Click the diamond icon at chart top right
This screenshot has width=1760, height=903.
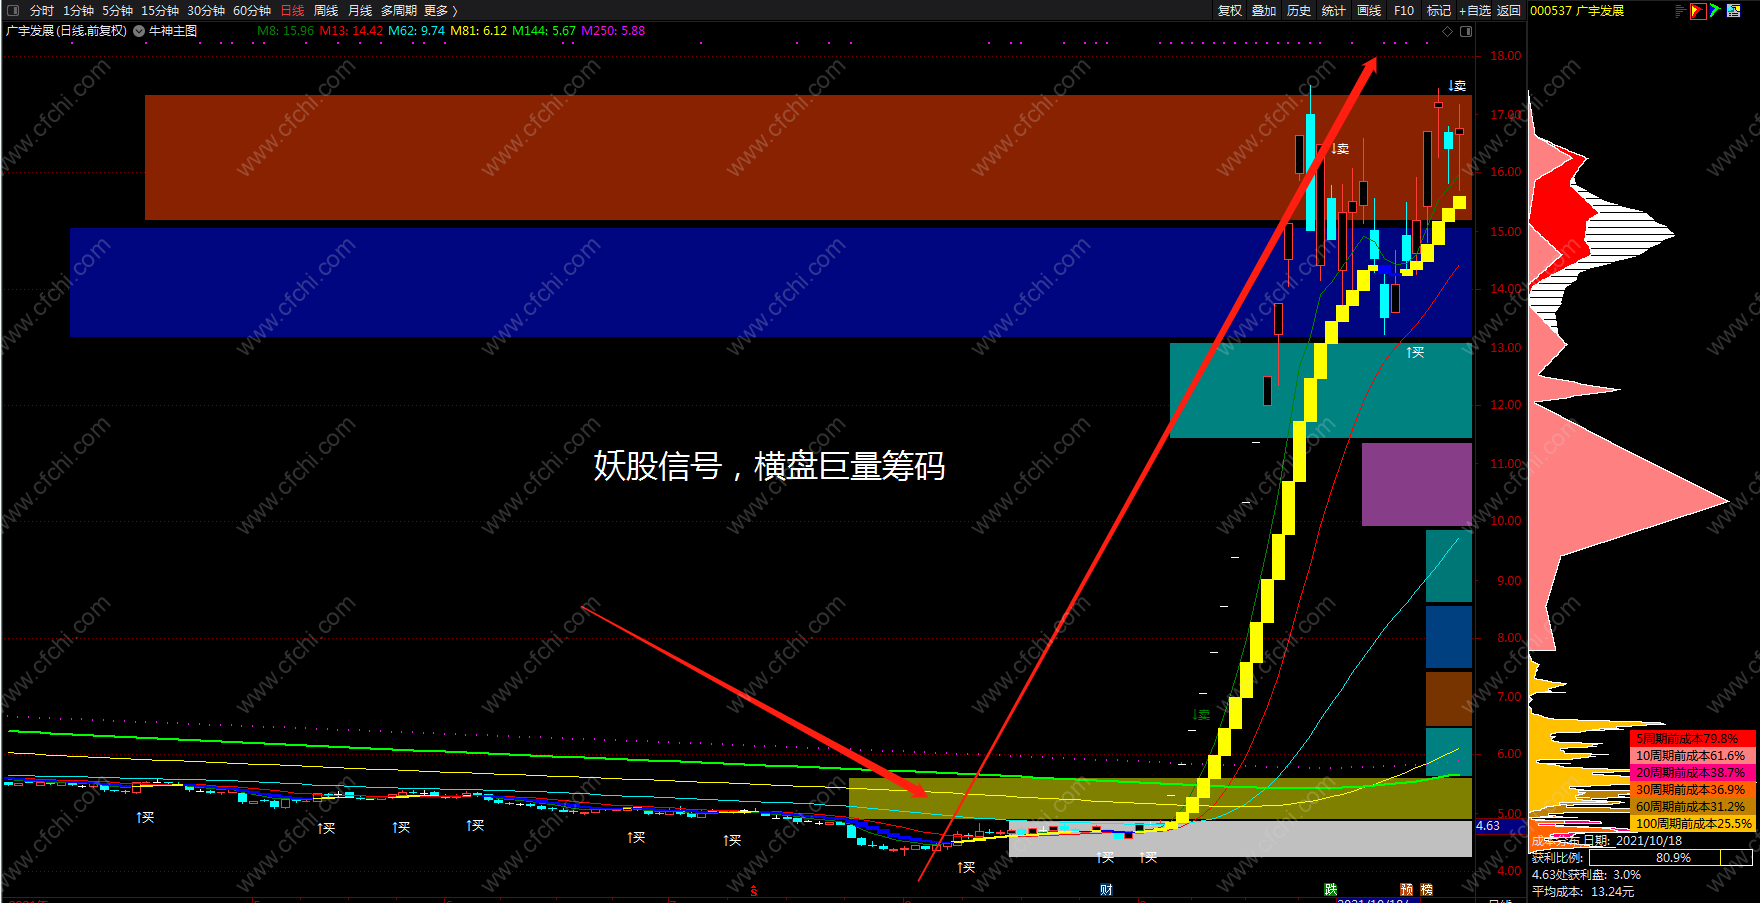[1447, 31]
